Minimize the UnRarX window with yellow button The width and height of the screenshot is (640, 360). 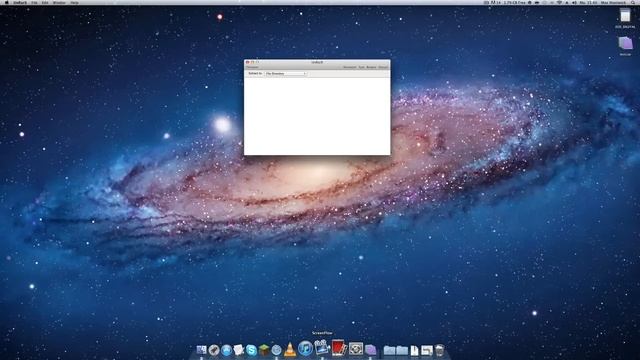[252, 62]
